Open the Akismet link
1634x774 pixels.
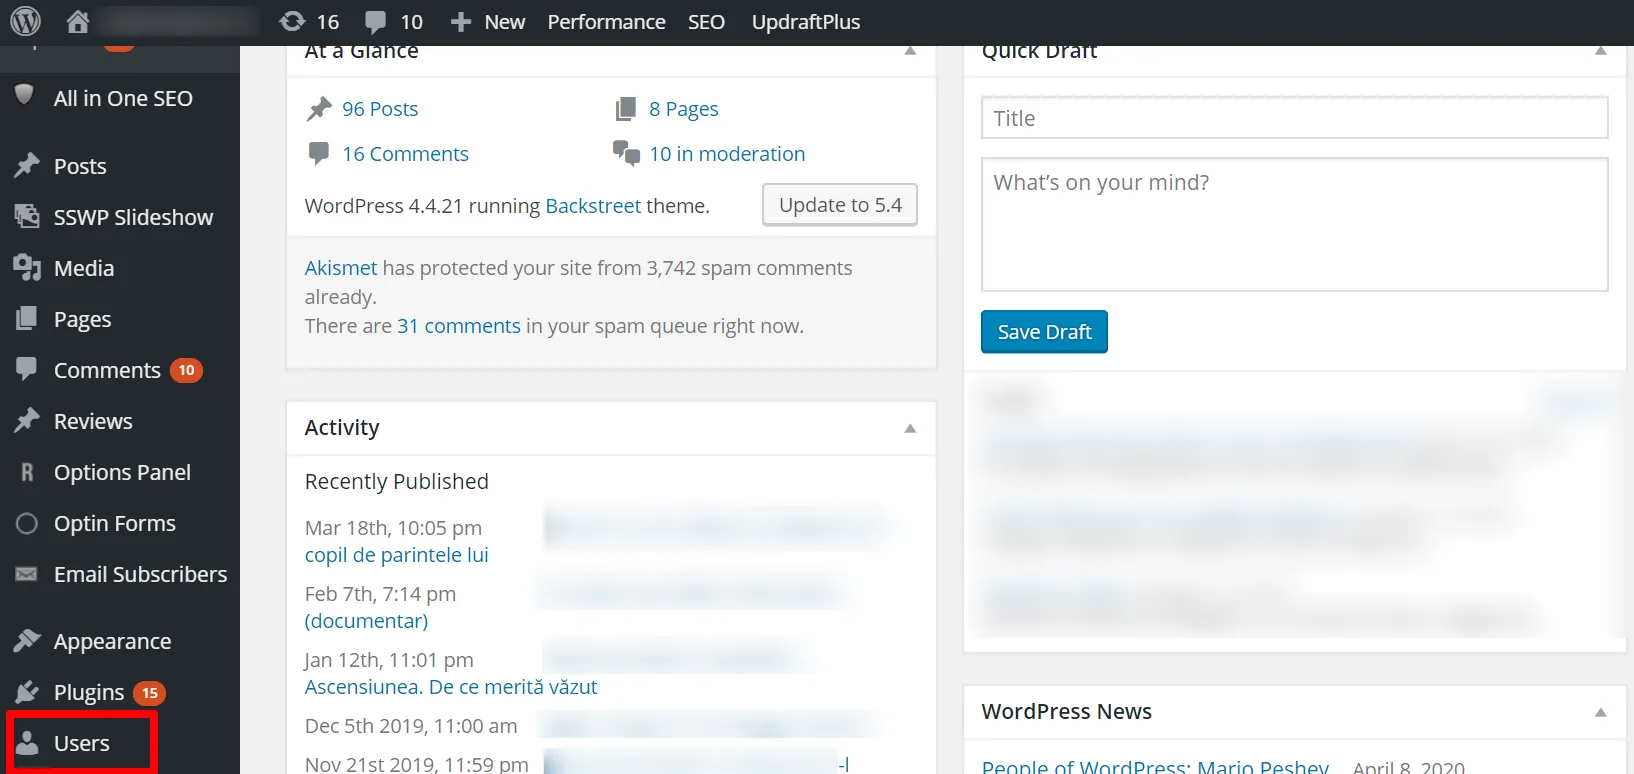click(341, 268)
